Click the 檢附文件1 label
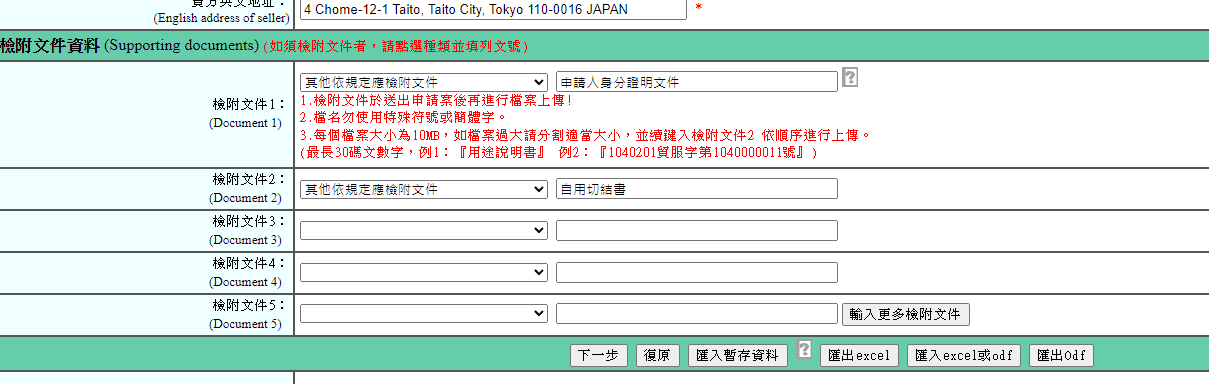Viewport: 1209px width, 384px height. [249, 104]
